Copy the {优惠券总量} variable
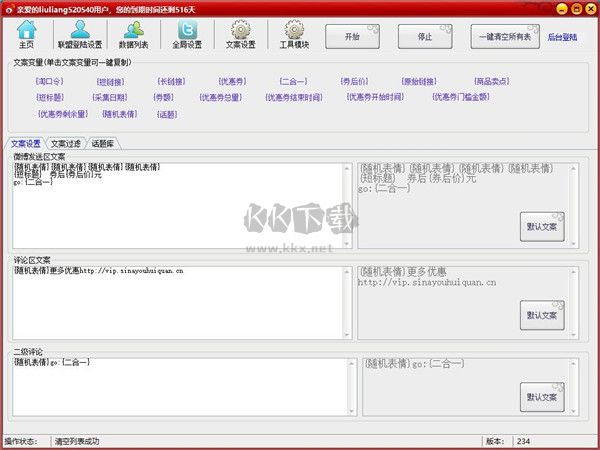600x450 pixels. click(221, 97)
